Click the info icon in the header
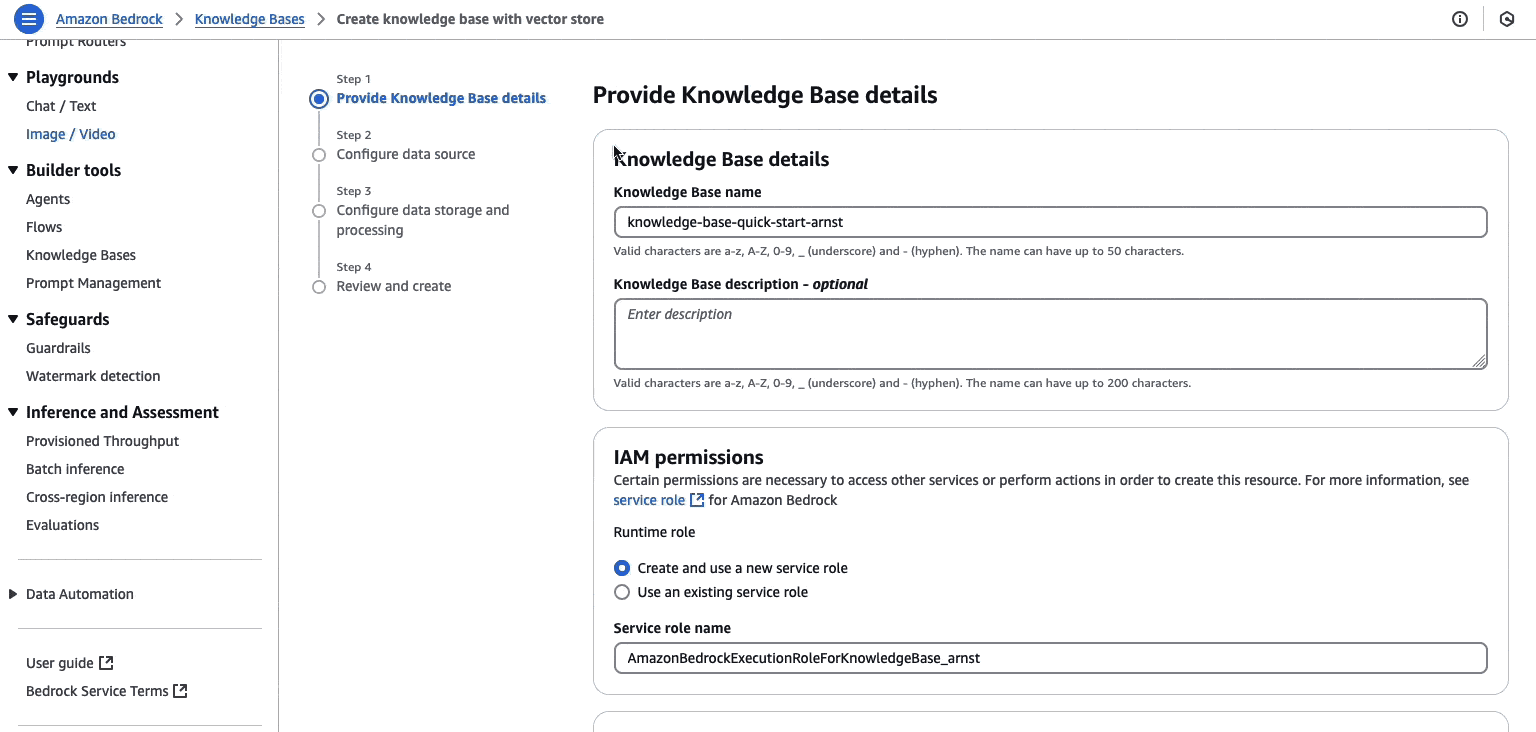This screenshot has width=1536, height=732. (1460, 19)
